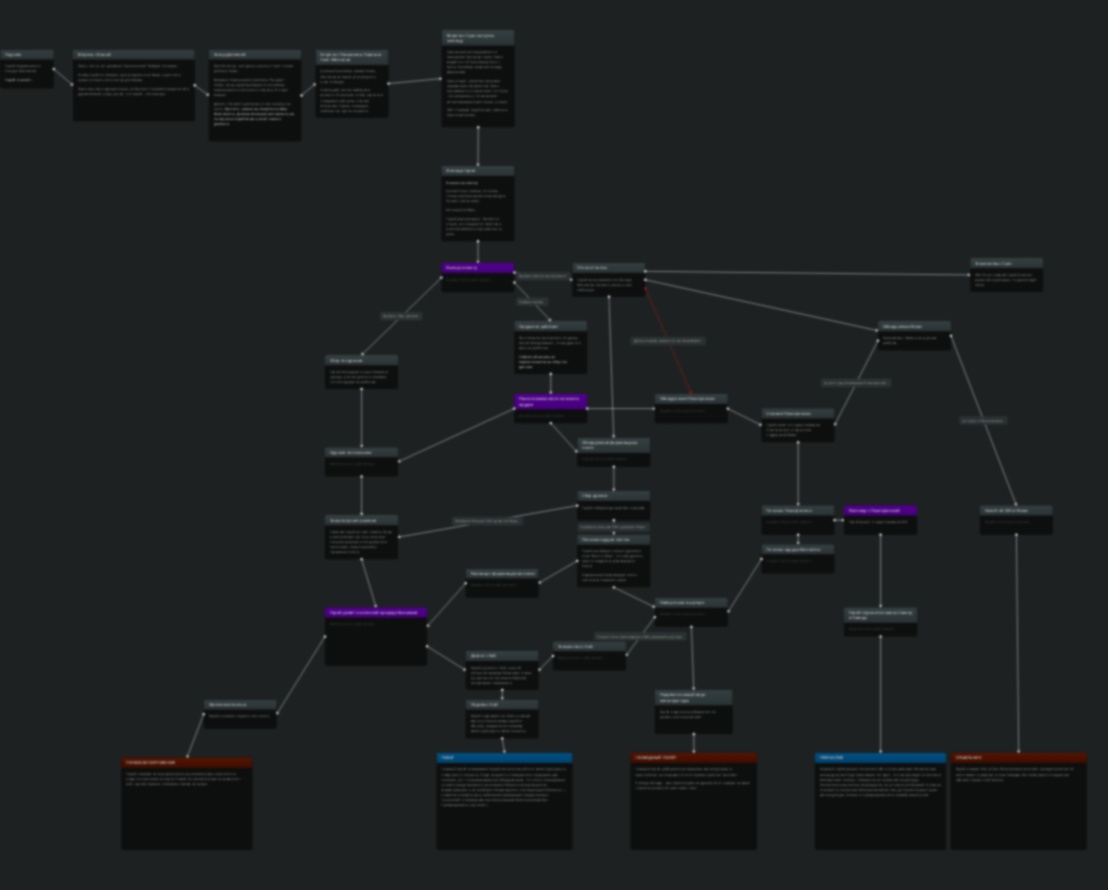The image size is (1108, 890).
Task: Select the red node between the two blue nodes
Action: [694, 801]
